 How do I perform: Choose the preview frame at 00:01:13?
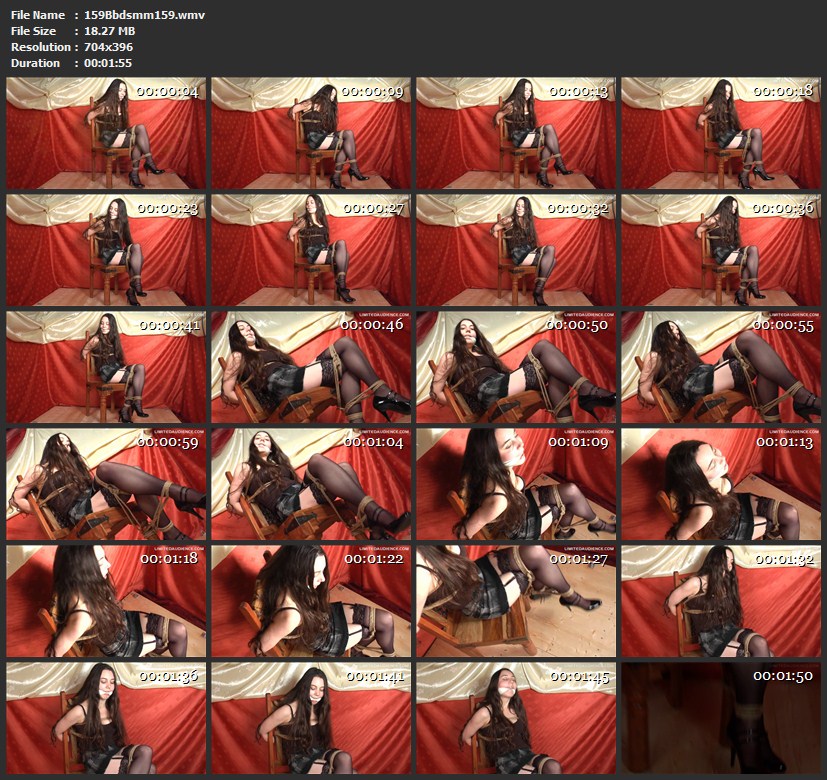coord(721,484)
